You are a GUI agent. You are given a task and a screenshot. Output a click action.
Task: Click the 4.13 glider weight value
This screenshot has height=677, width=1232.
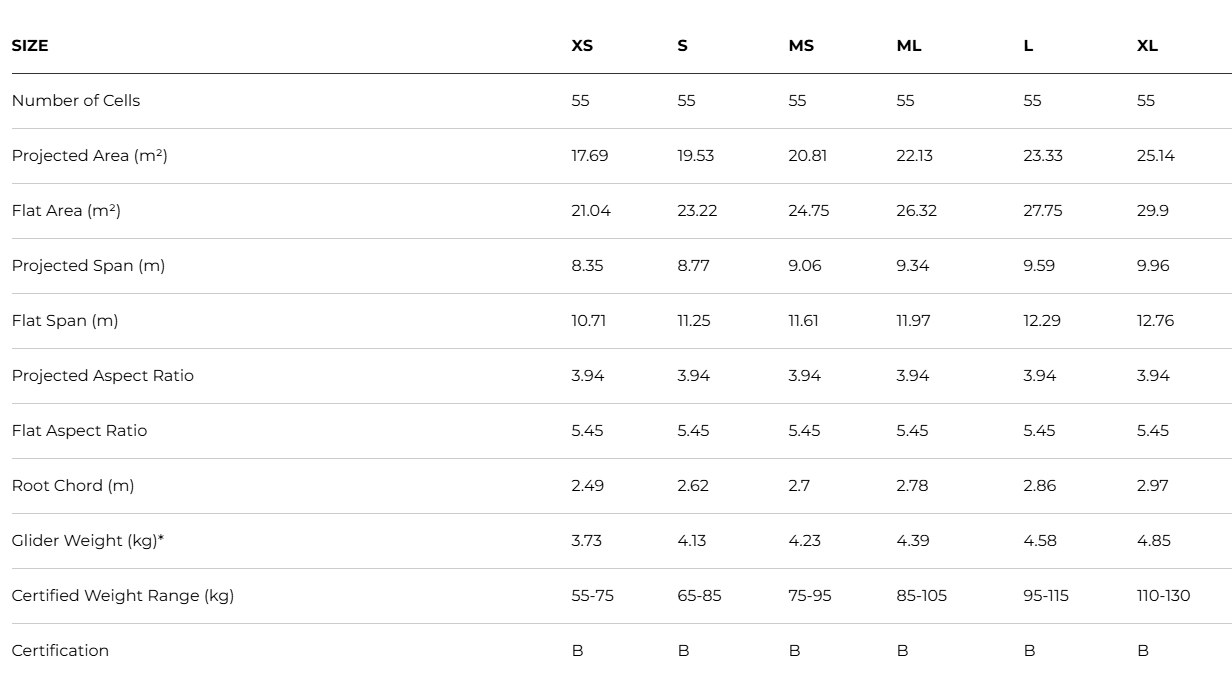click(692, 541)
